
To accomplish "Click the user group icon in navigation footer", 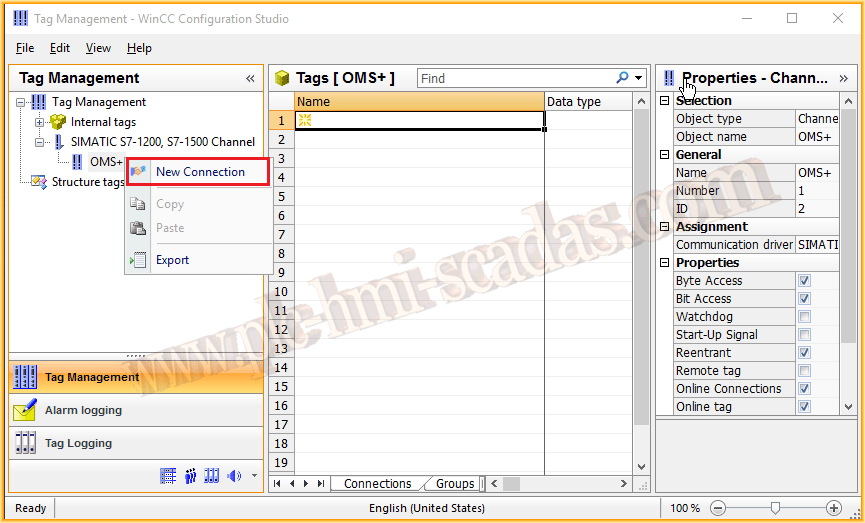I will (190, 476).
